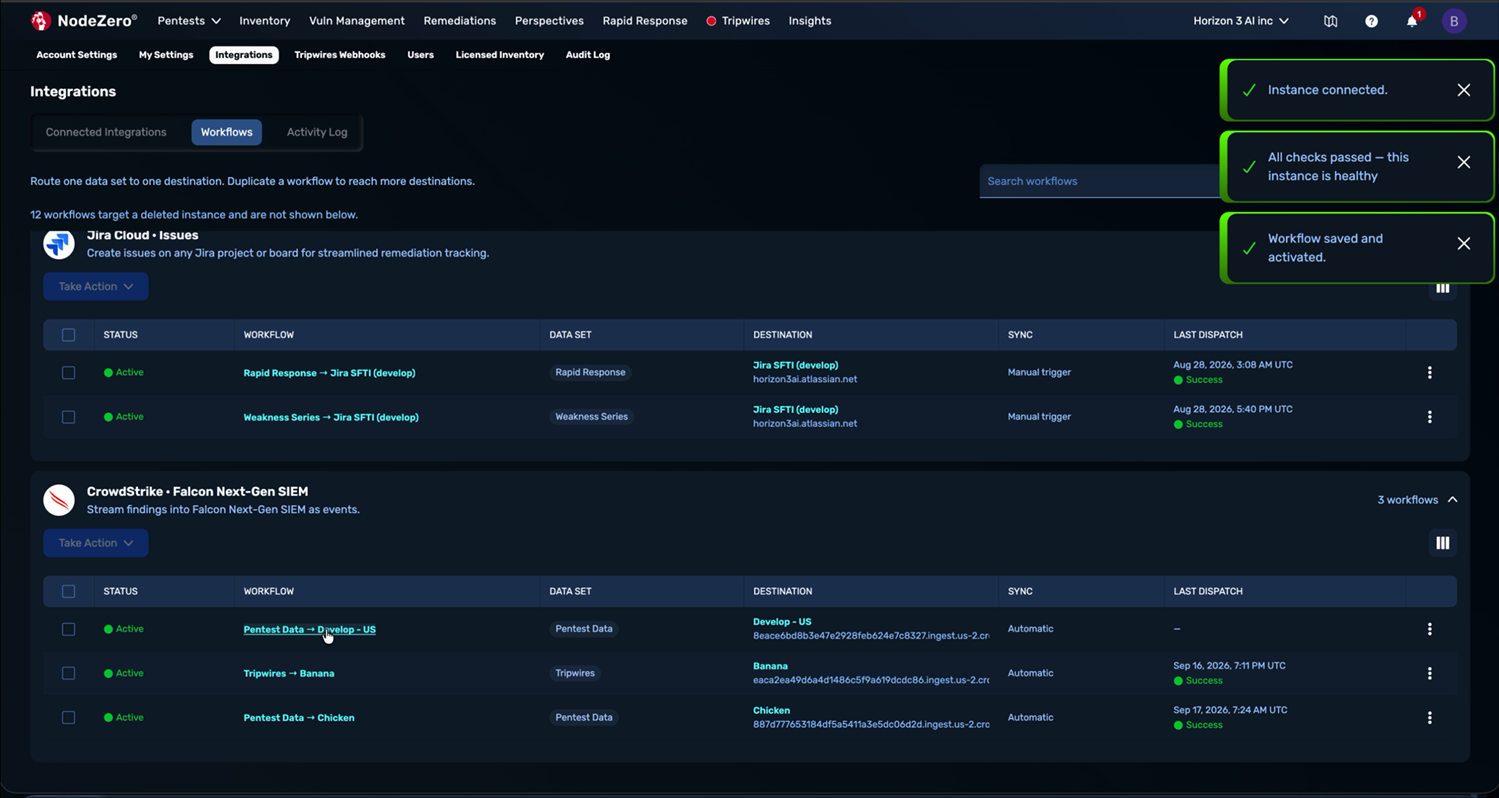Select all CrowdStrike workflows checkbox

pyautogui.click(x=68, y=591)
